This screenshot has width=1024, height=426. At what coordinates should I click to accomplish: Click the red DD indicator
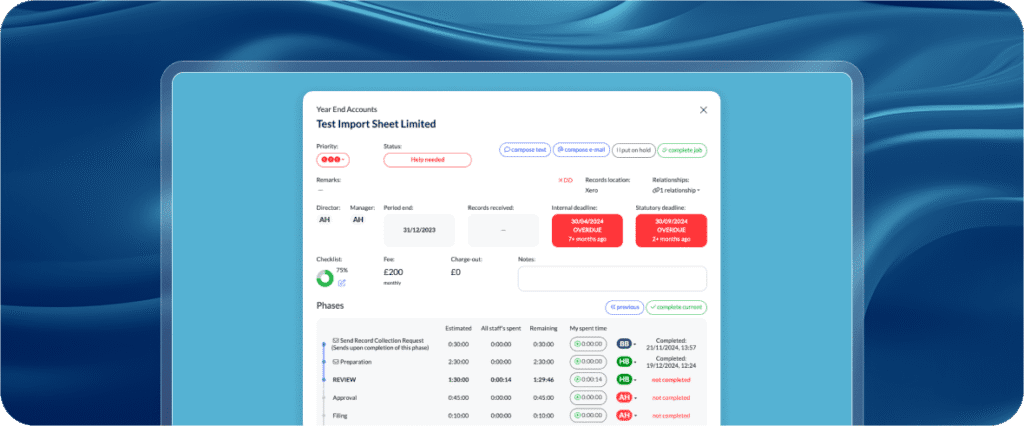pyautogui.click(x=565, y=181)
